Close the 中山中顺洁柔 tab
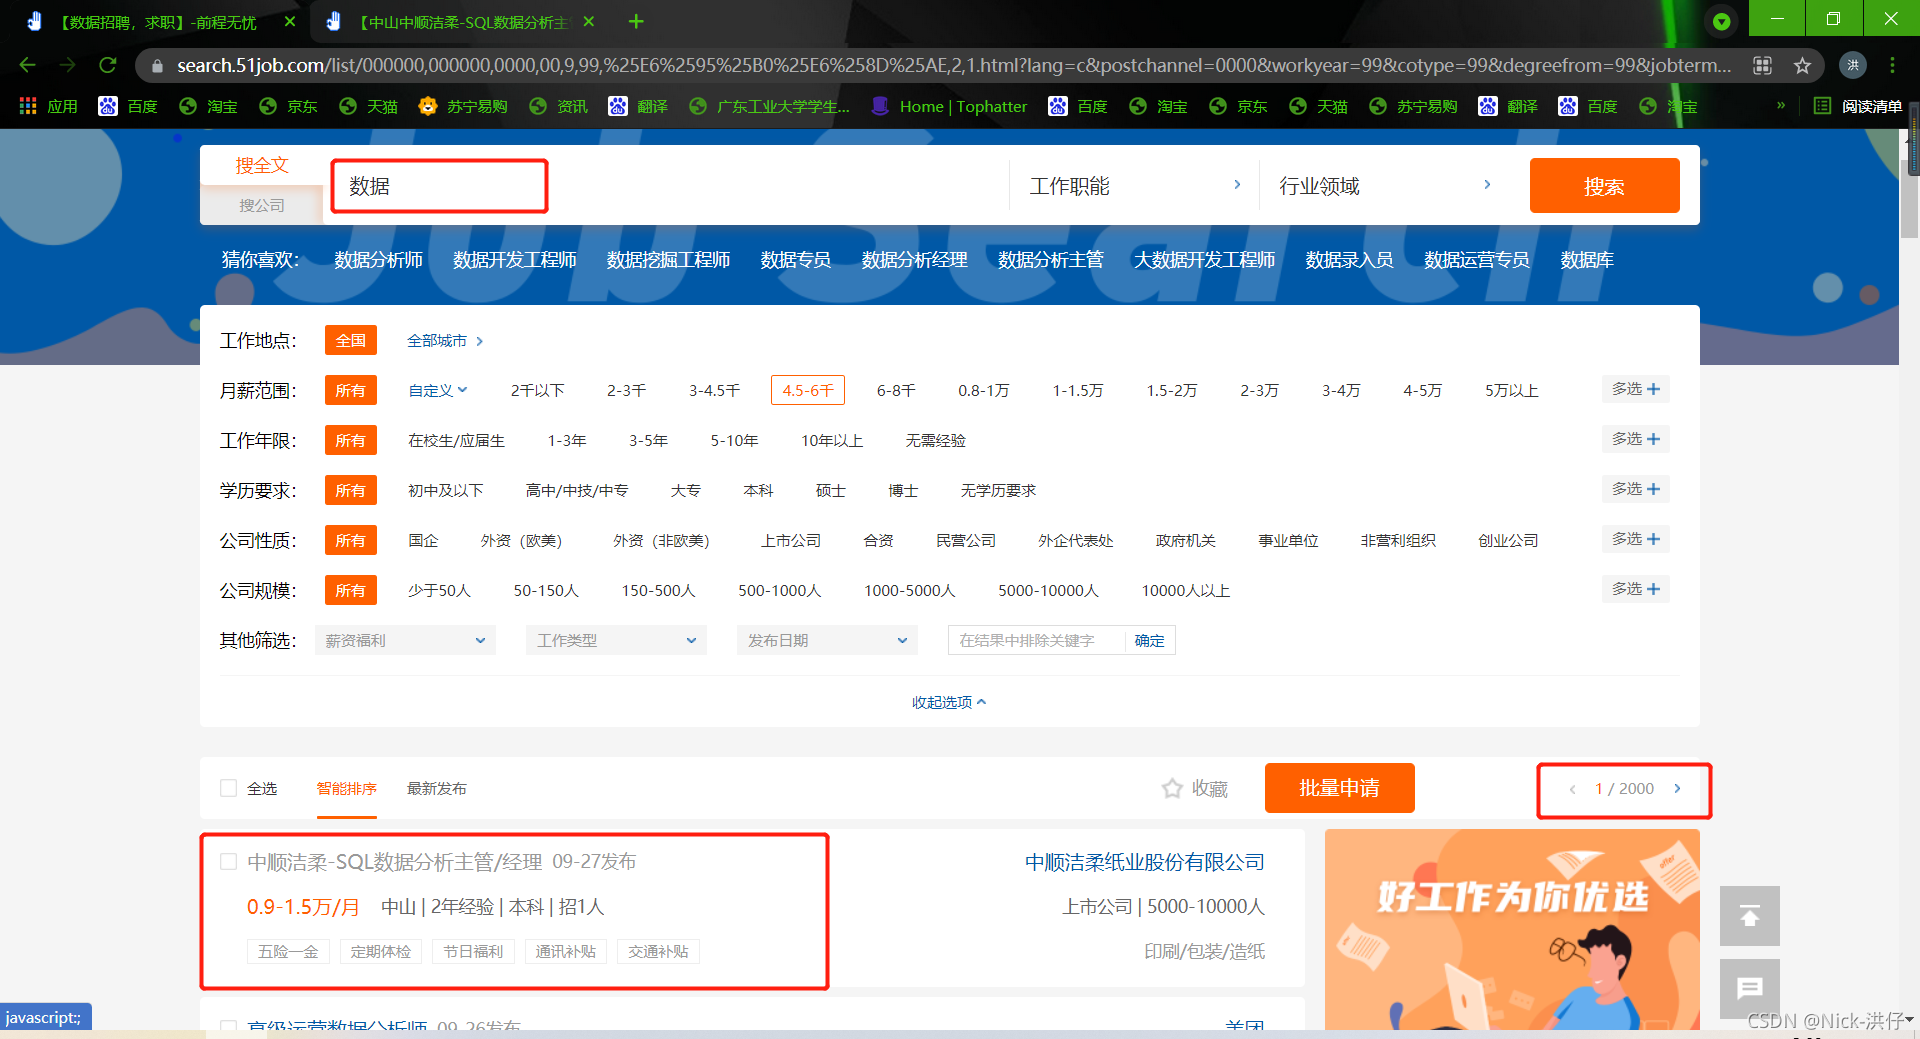 589,21
